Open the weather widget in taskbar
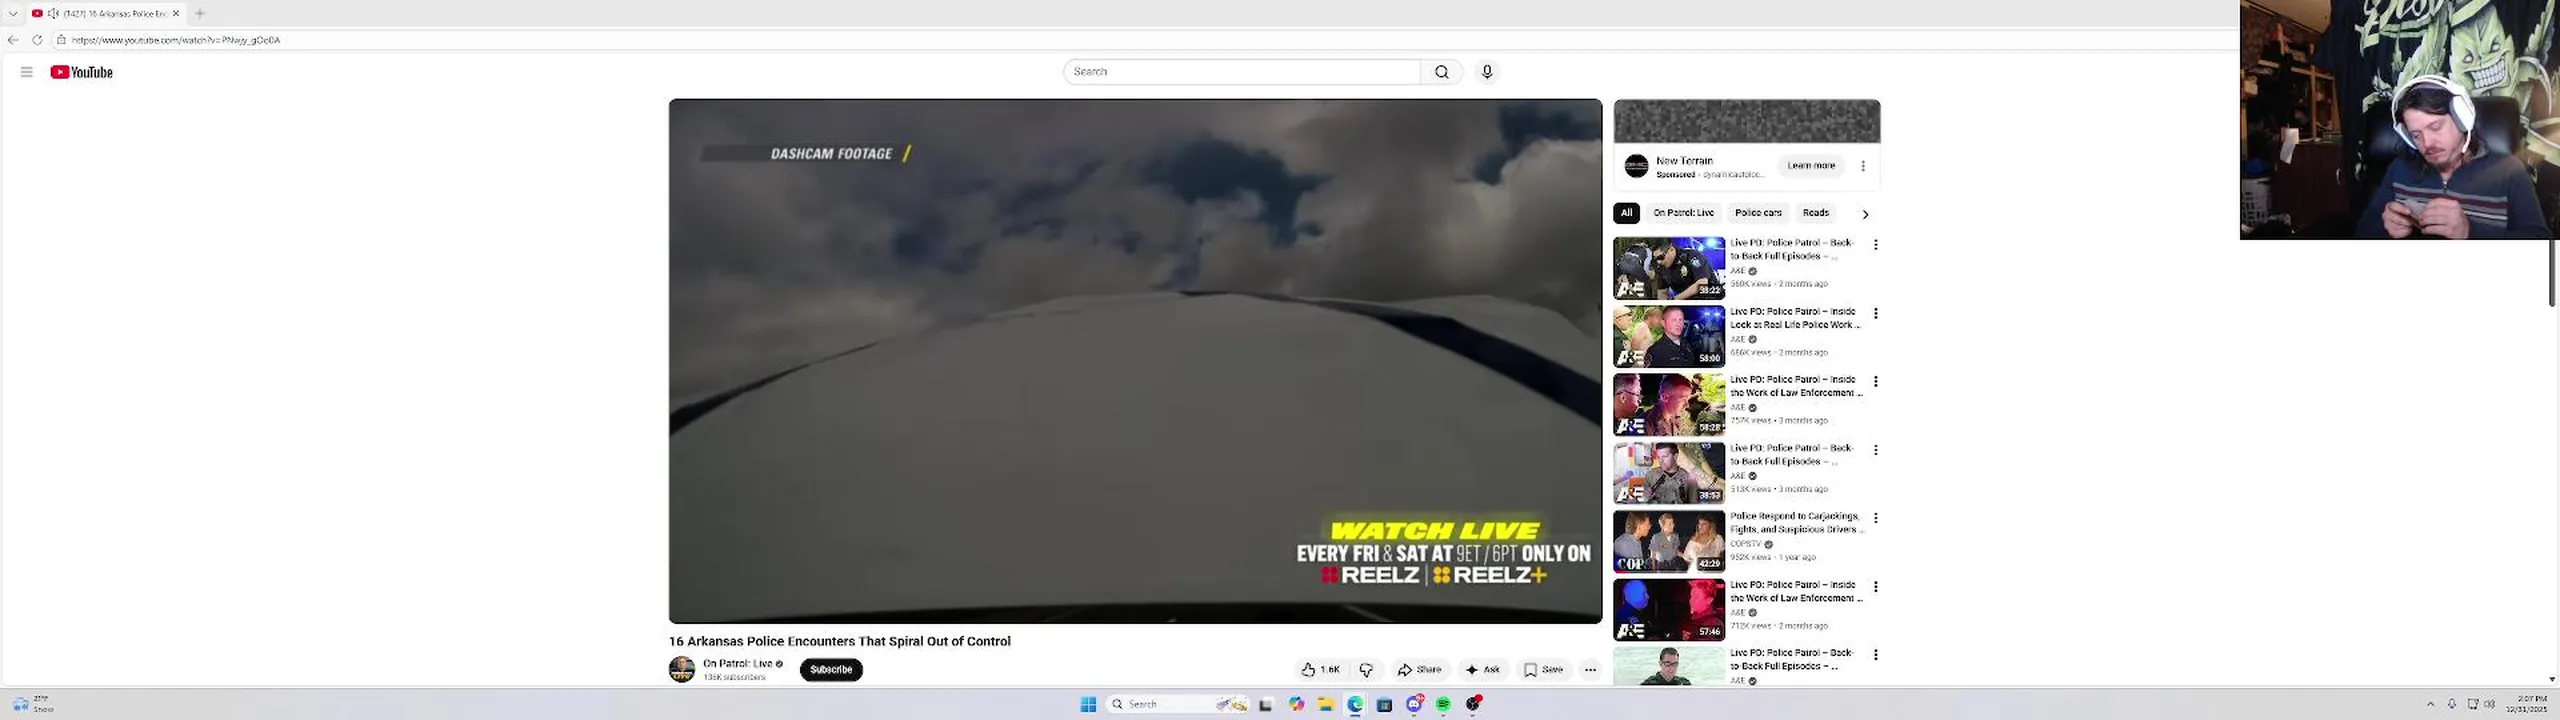Viewport: 2560px width, 720px height. (x=32, y=704)
